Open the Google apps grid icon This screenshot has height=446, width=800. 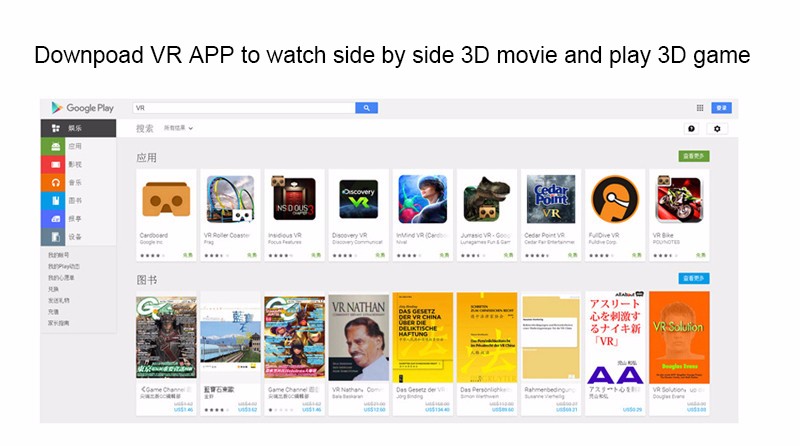[x=700, y=108]
